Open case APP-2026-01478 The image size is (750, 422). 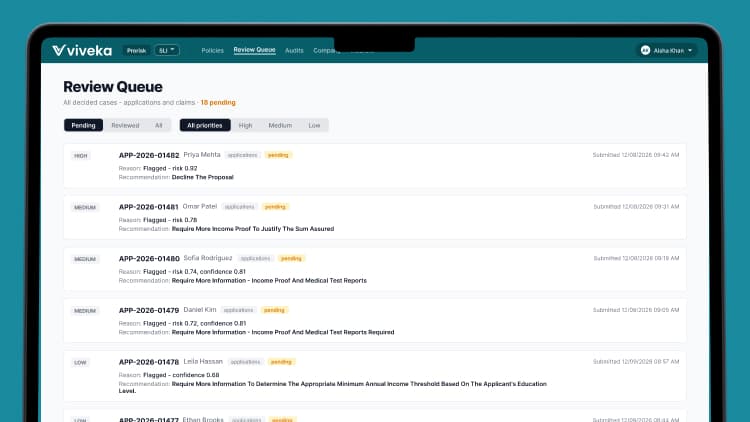[149, 362]
